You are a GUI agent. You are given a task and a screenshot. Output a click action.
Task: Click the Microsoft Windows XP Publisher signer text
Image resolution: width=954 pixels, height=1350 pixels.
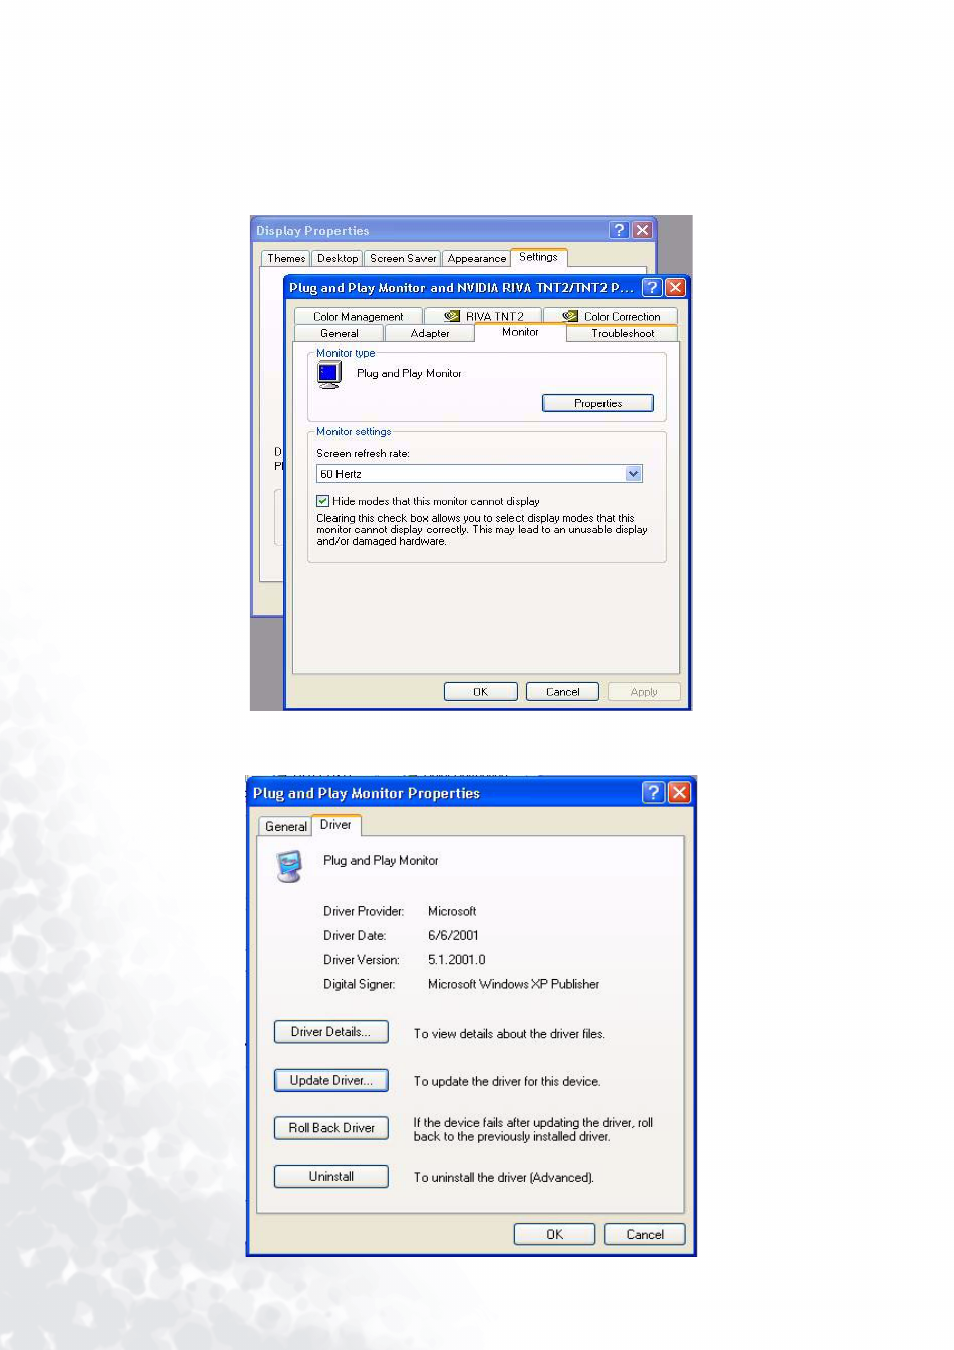(514, 984)
